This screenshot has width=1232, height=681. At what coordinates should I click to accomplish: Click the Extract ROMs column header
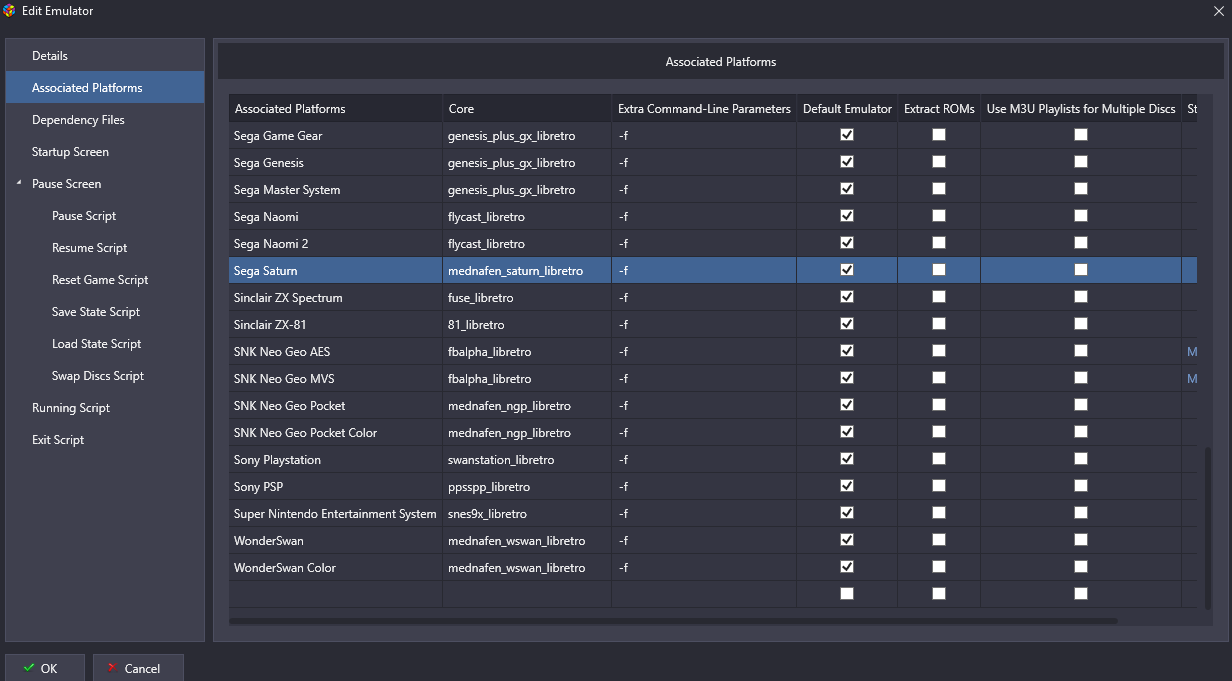click(939, 109)
